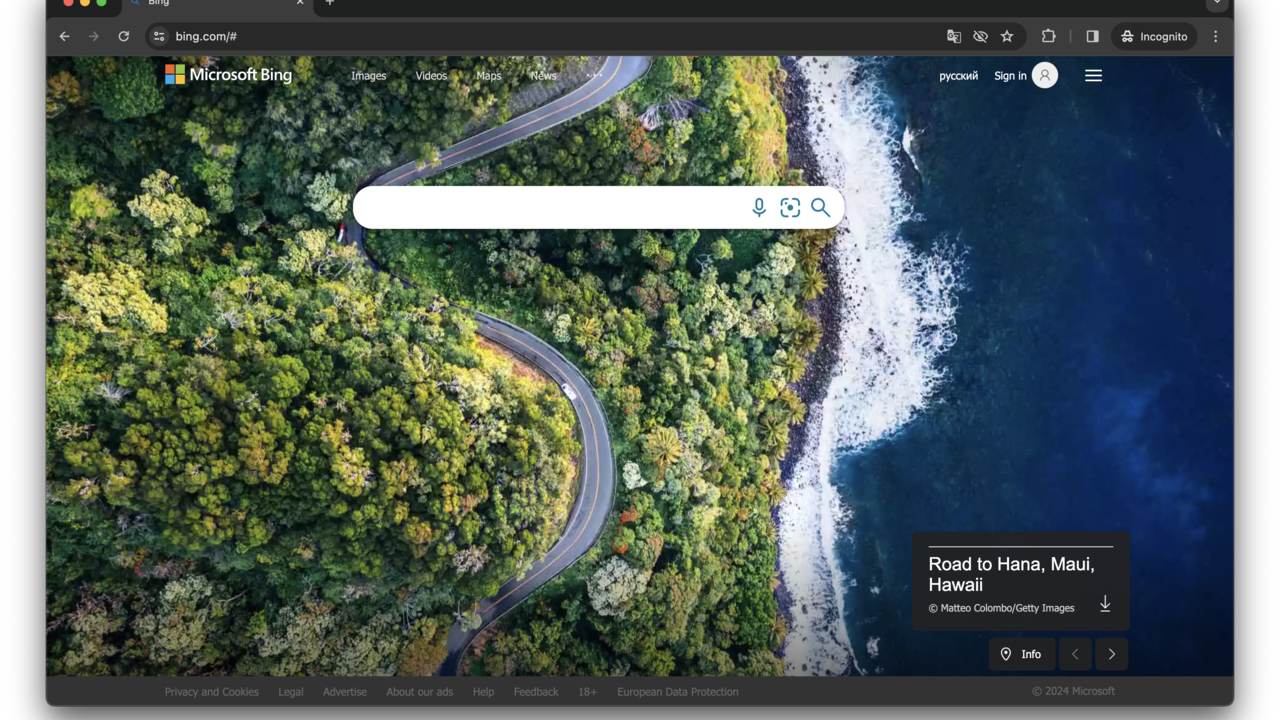Click the microphone voice search icon
This screenshot has width=1280, height=720.
pyautogui.click(x=759, y=207)
